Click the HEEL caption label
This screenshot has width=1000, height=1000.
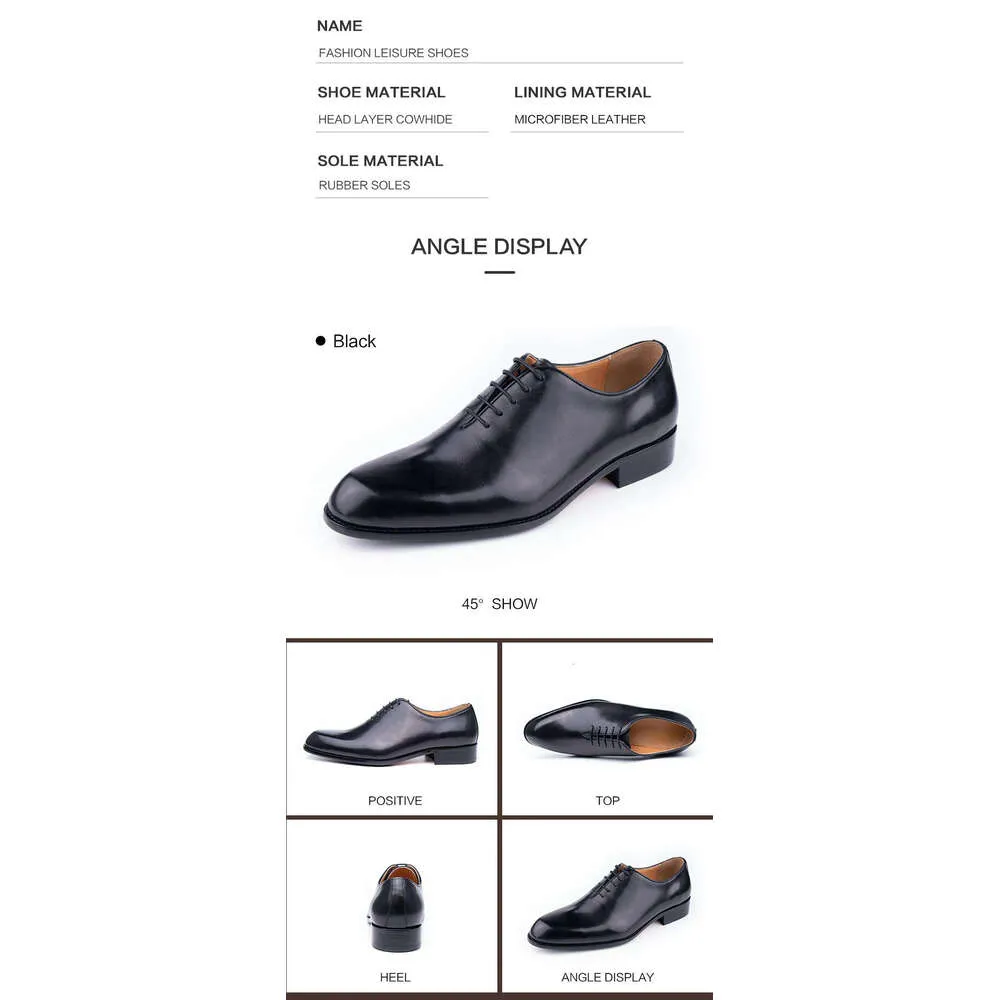pos(395,978)
